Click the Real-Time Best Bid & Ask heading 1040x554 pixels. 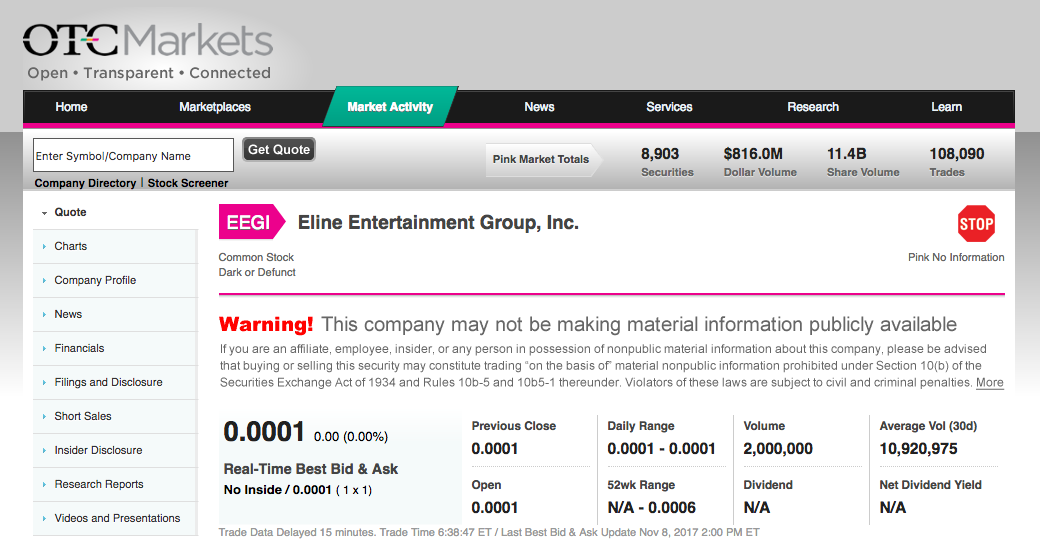click(310, 469)
